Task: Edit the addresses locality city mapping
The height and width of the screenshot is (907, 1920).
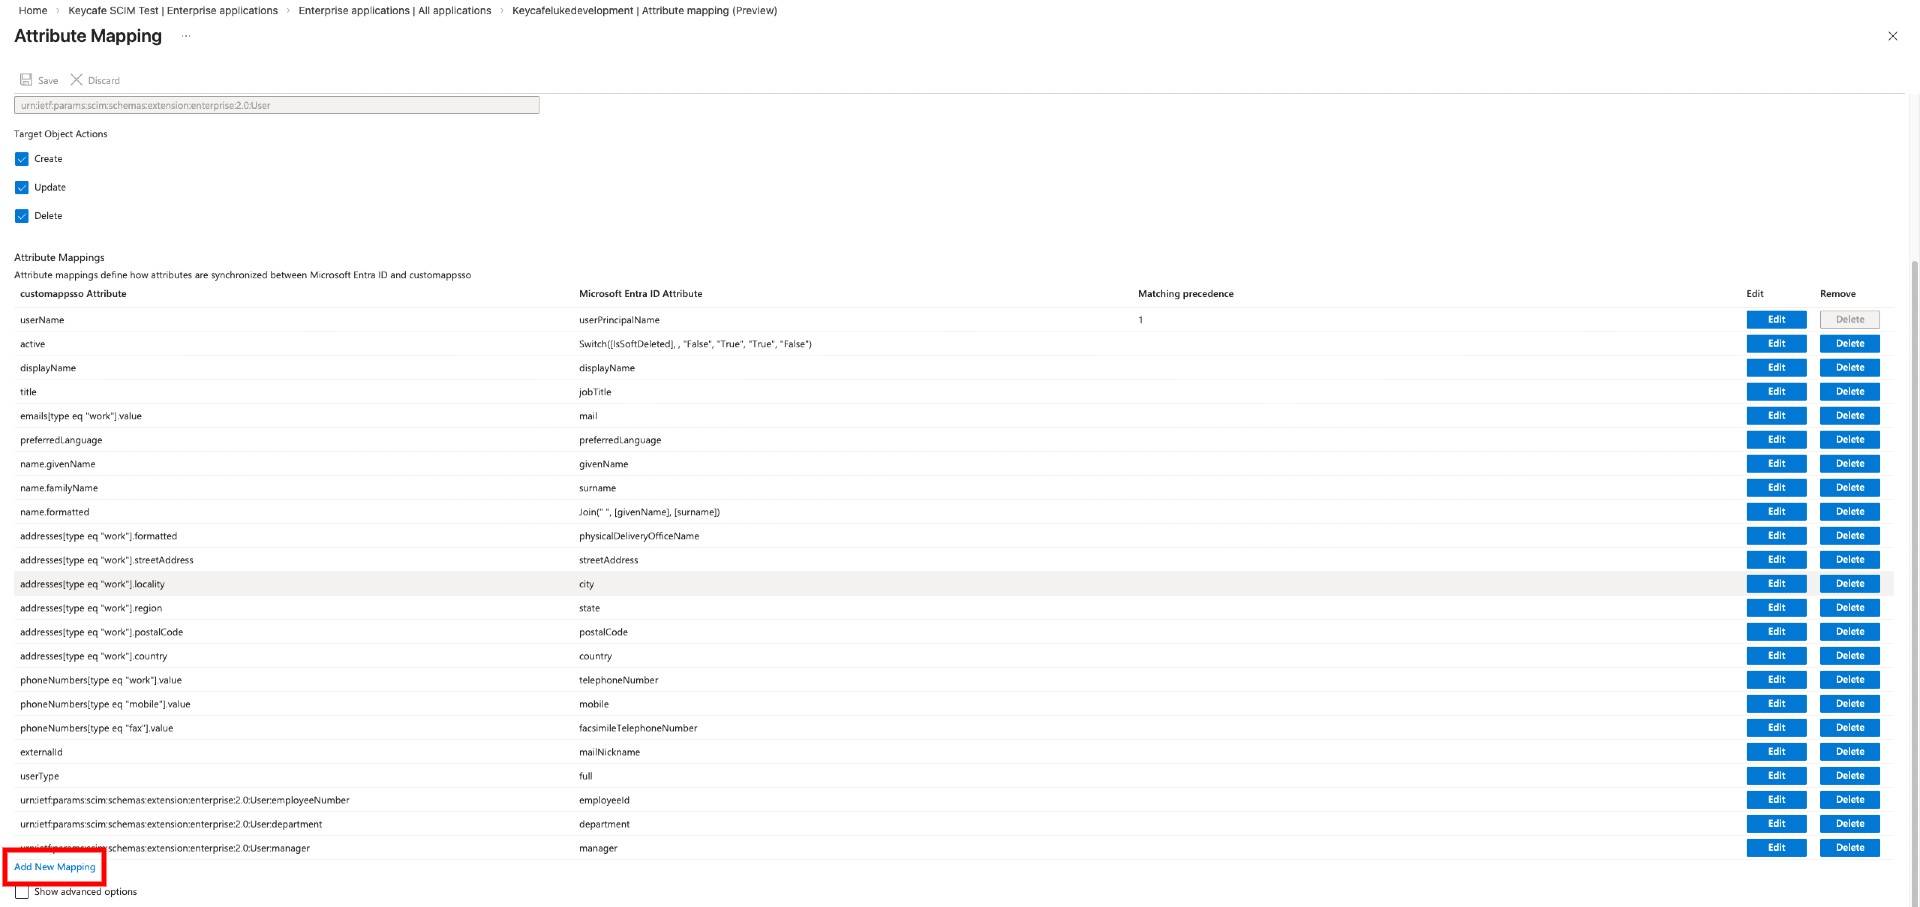Action: tap(1776, 584)
